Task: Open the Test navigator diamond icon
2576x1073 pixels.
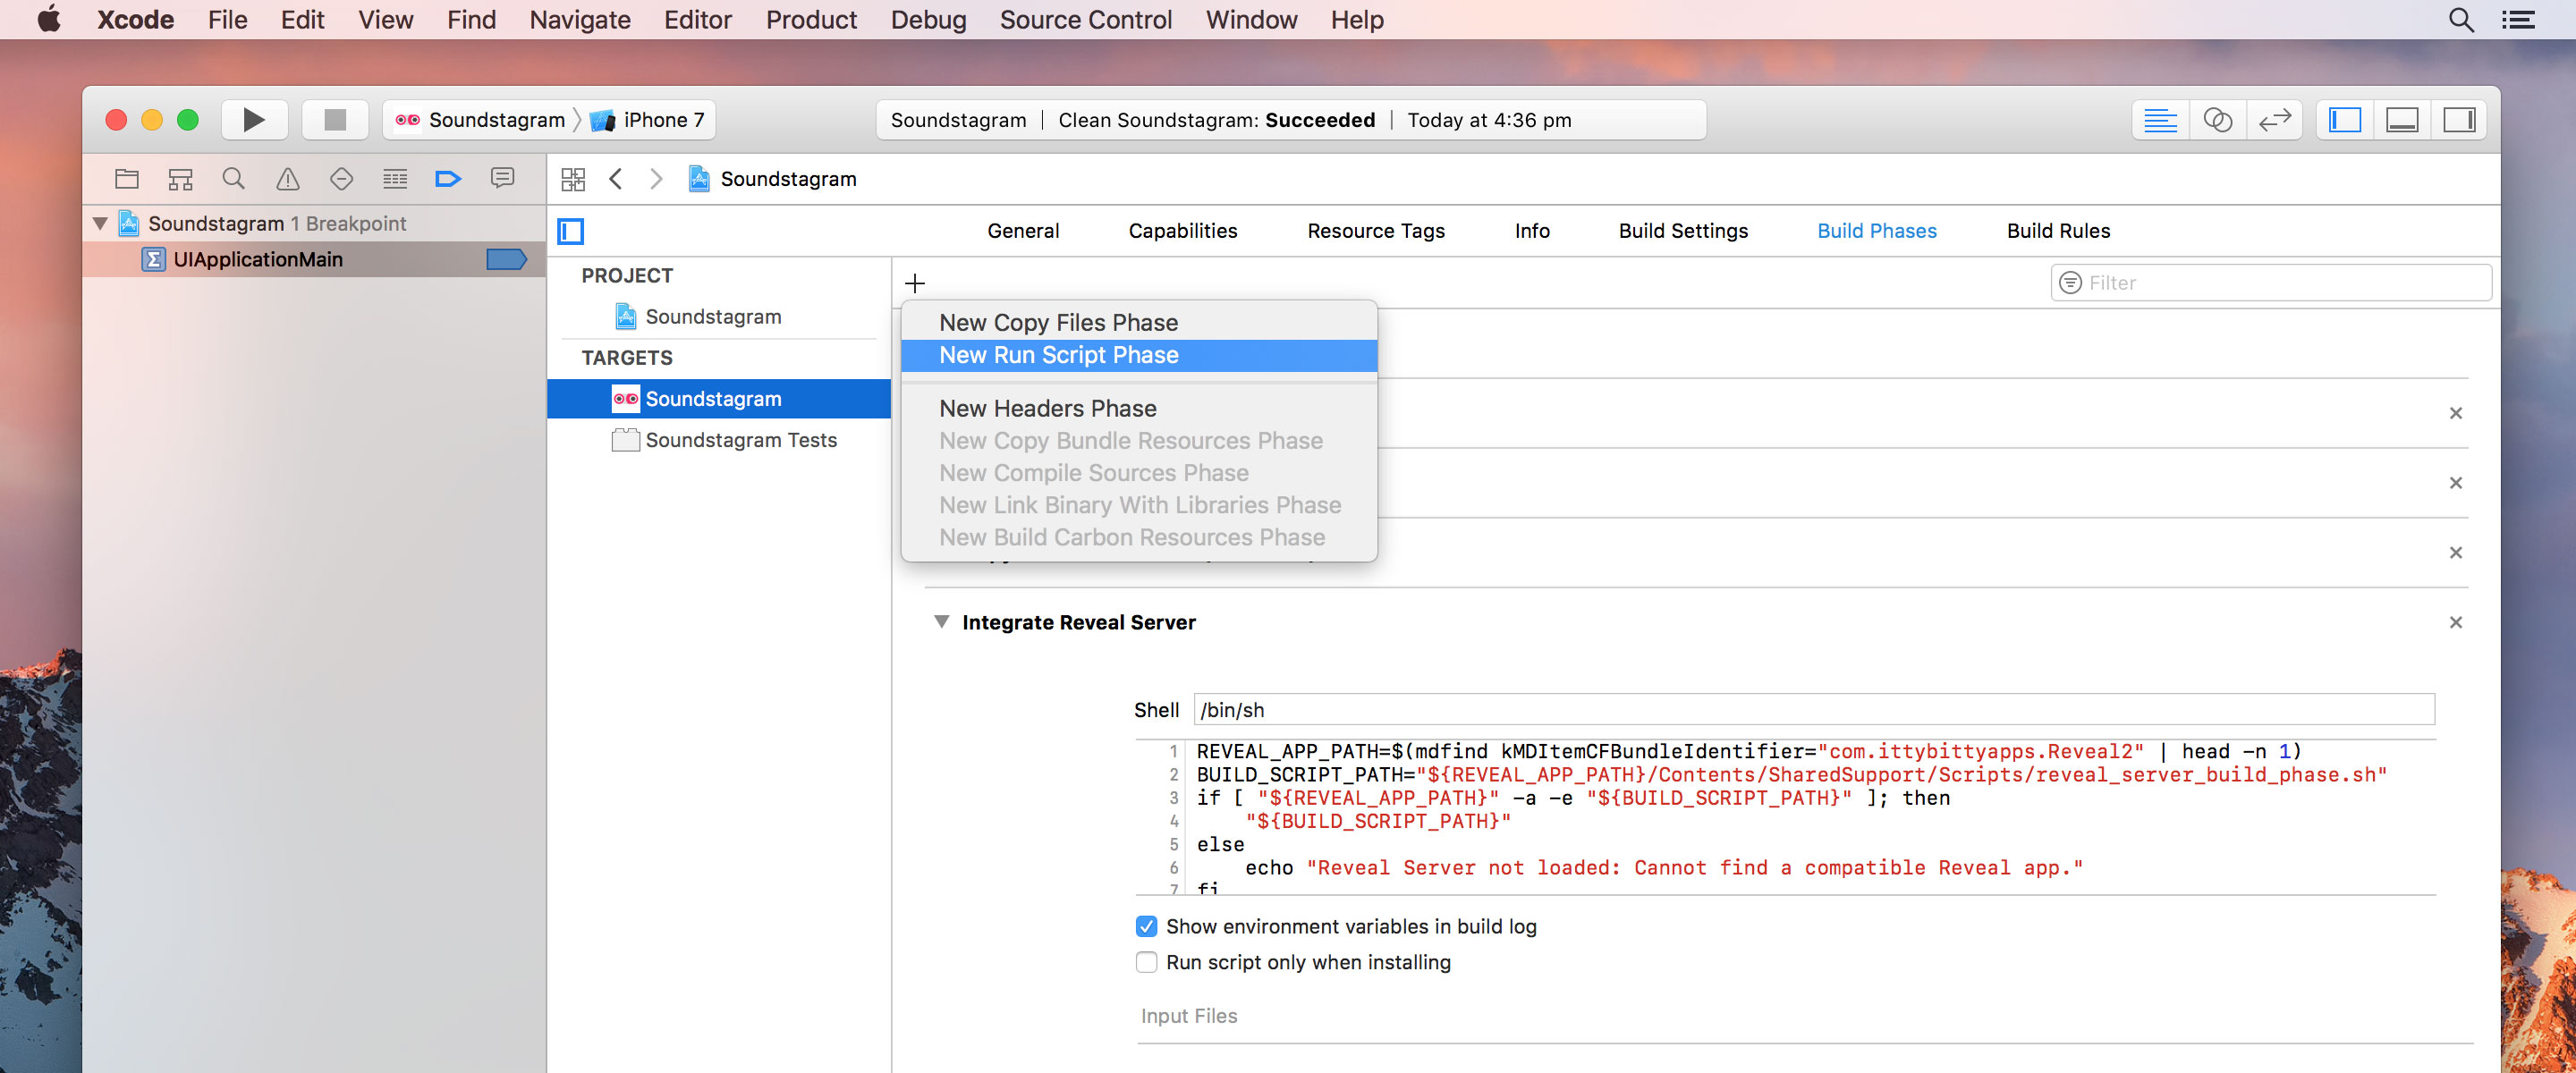Action: pyautogui.click(x=341, y=179)
